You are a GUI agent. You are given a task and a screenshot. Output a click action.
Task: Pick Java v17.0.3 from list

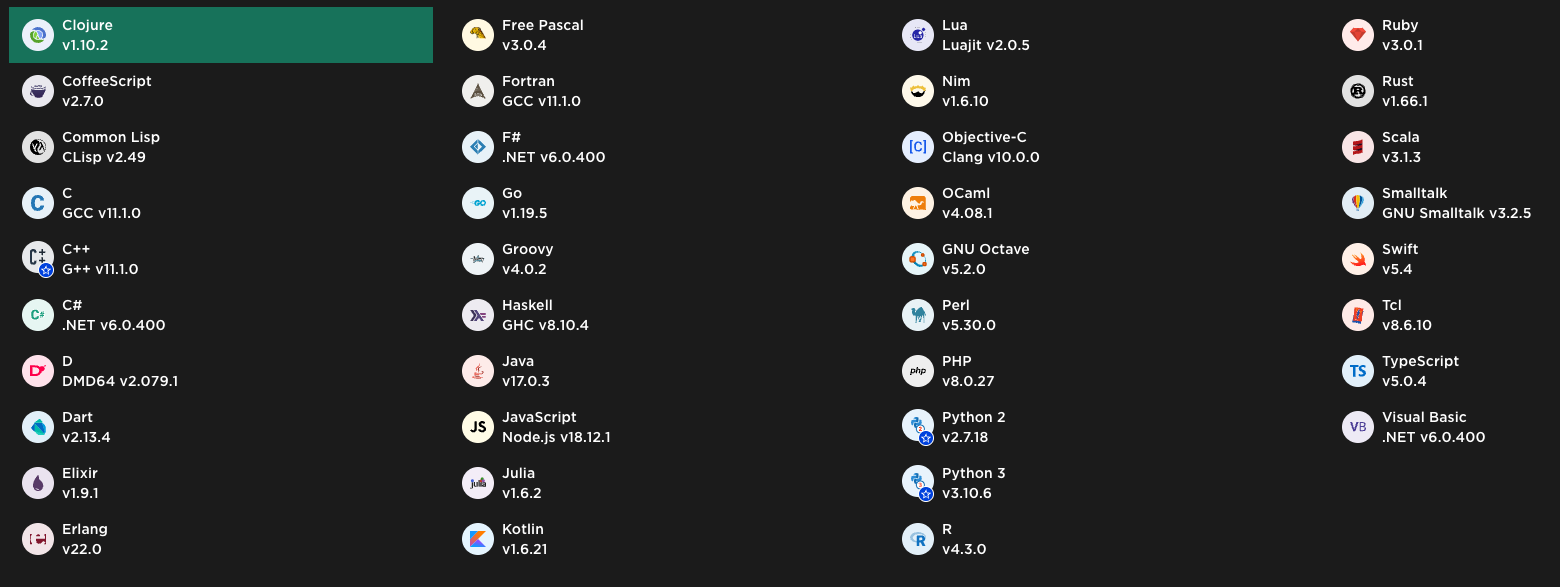tap(669, 371)
